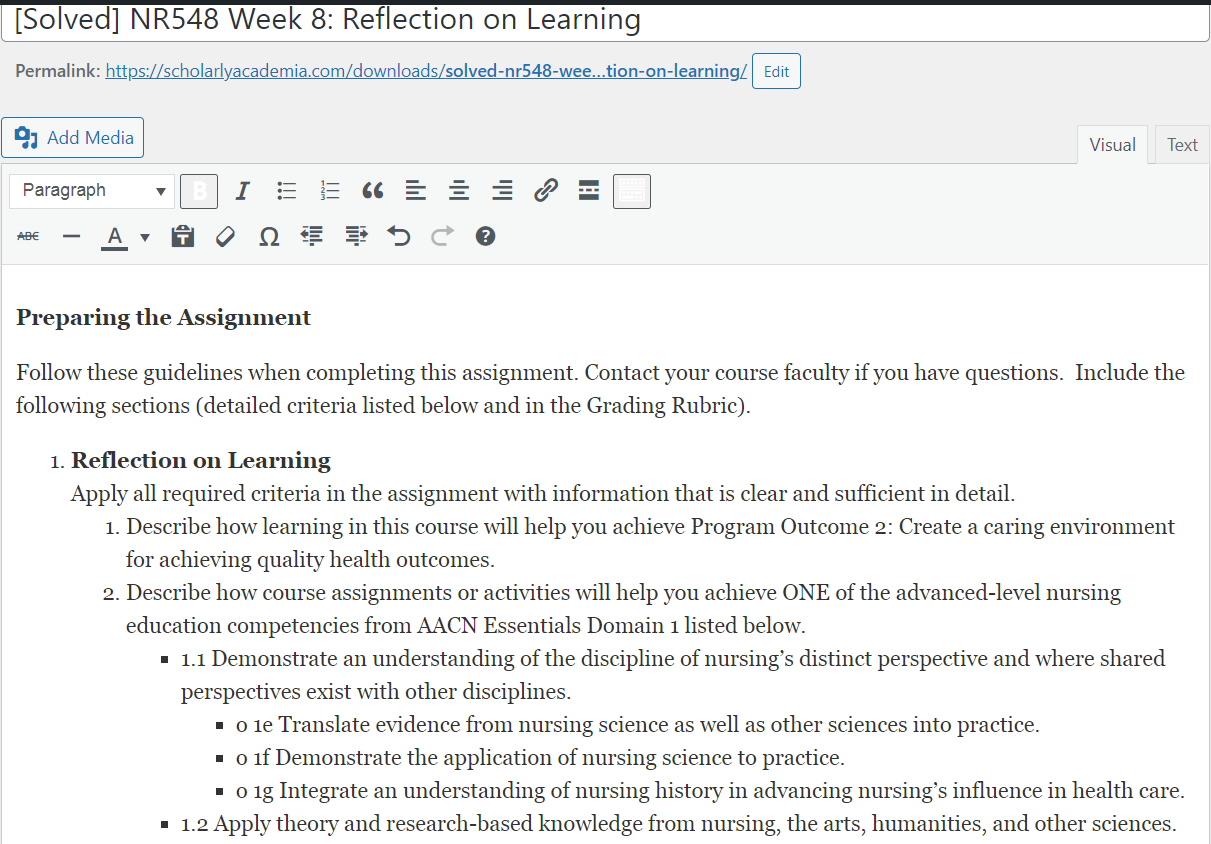Switch to the Visual editor tab
Screen dimensions: 1211x844
[1112, 145]
